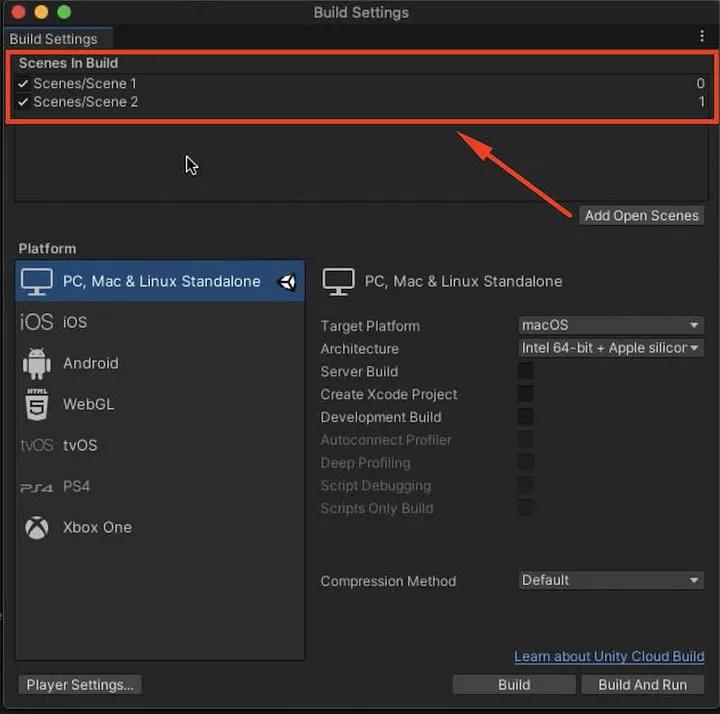Click scene index 0 value
Viewport: 720px width, 714px height.
tap(700, 84)
